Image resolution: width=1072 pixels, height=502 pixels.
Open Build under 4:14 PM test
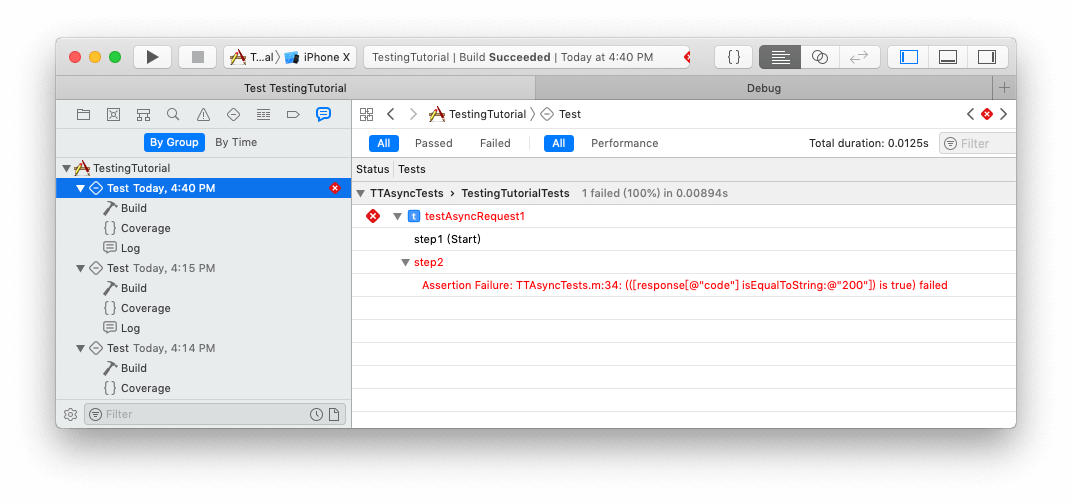click(x=134, y=368)
